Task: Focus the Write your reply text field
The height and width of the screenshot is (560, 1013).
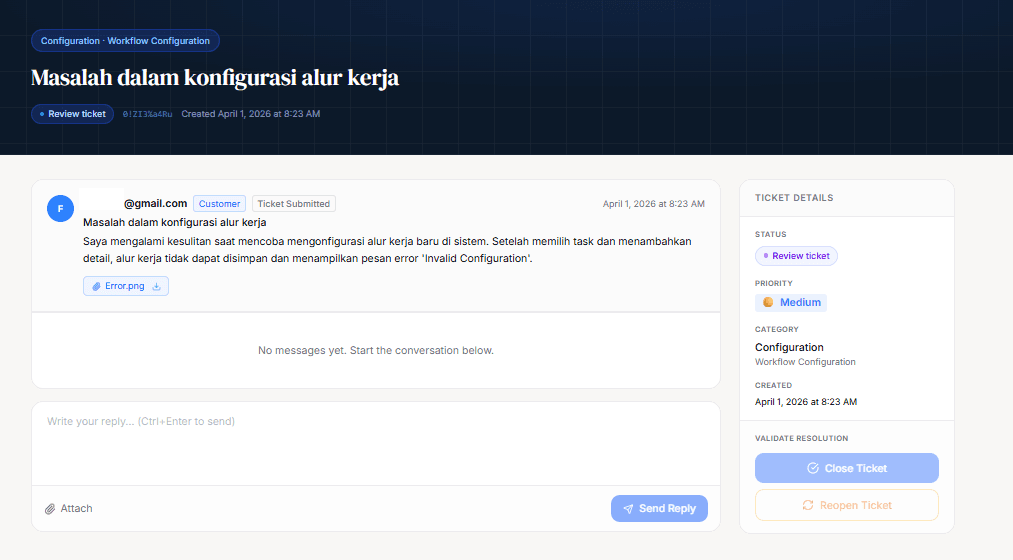Action: tap(375, 440)
